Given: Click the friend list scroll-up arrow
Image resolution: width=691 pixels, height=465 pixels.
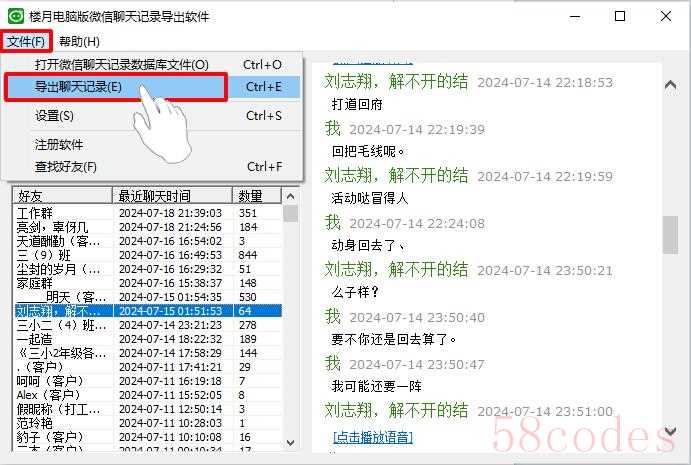Looking at the screenshot, I should click(290, 196).
